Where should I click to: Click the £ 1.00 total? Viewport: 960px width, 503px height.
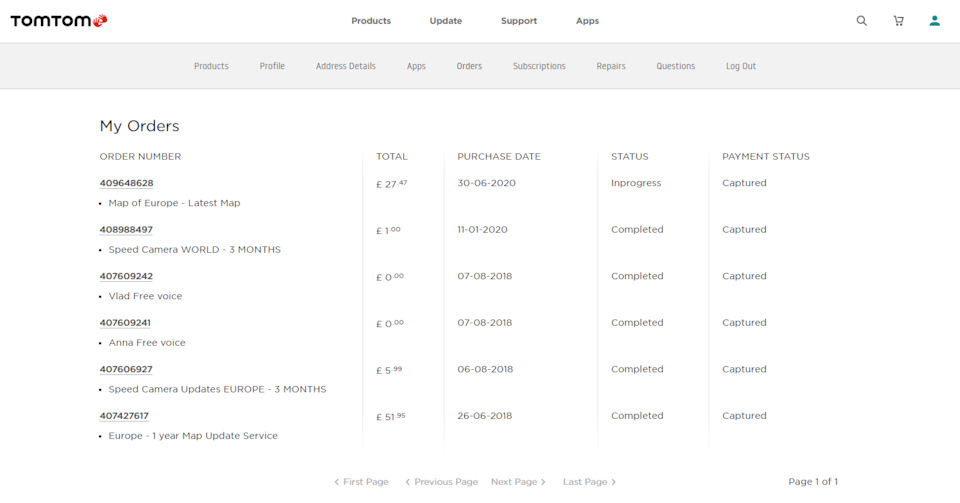(x=388, y=230)
